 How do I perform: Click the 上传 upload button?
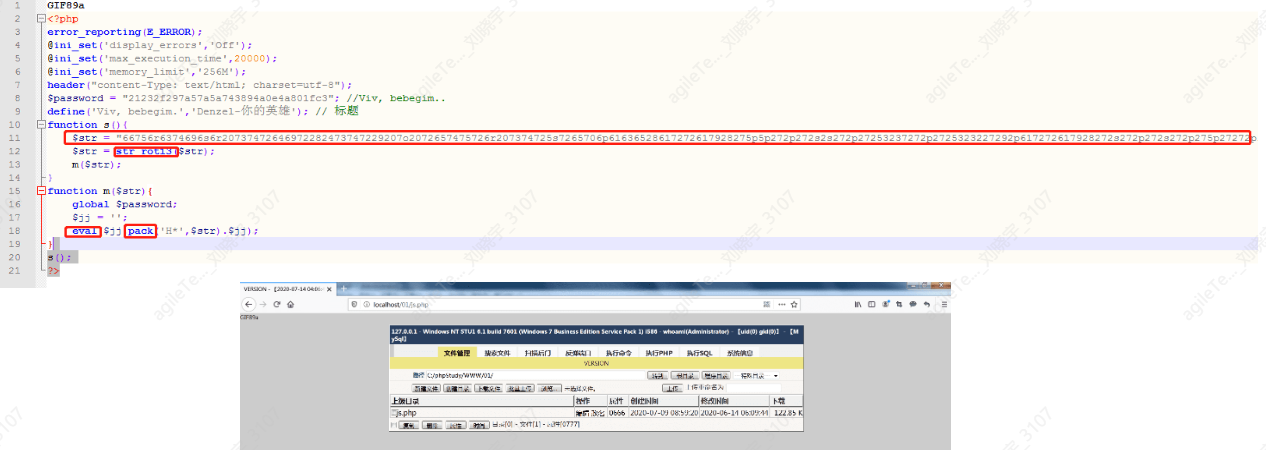[x=672, y=387]
